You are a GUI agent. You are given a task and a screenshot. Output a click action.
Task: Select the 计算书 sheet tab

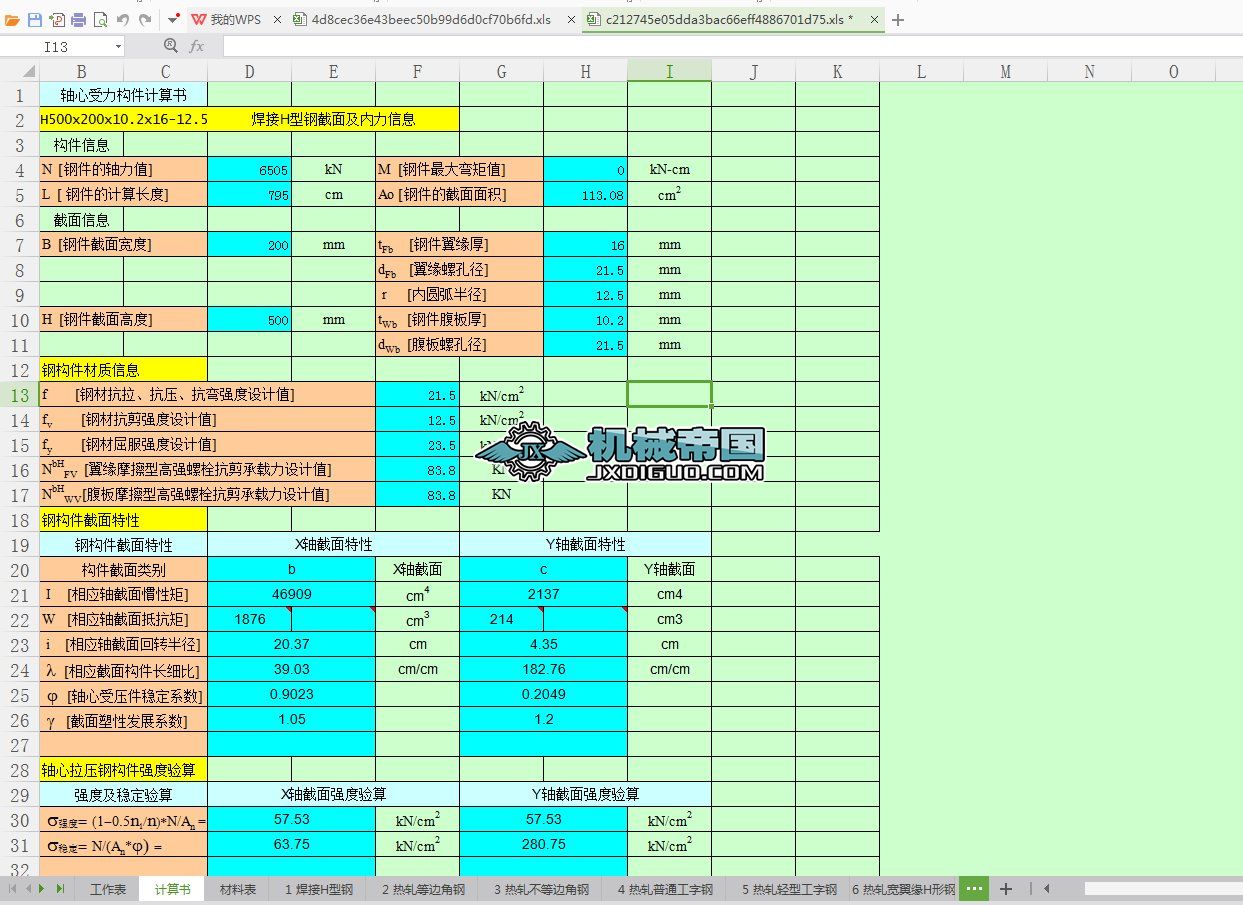click(172, 889)
